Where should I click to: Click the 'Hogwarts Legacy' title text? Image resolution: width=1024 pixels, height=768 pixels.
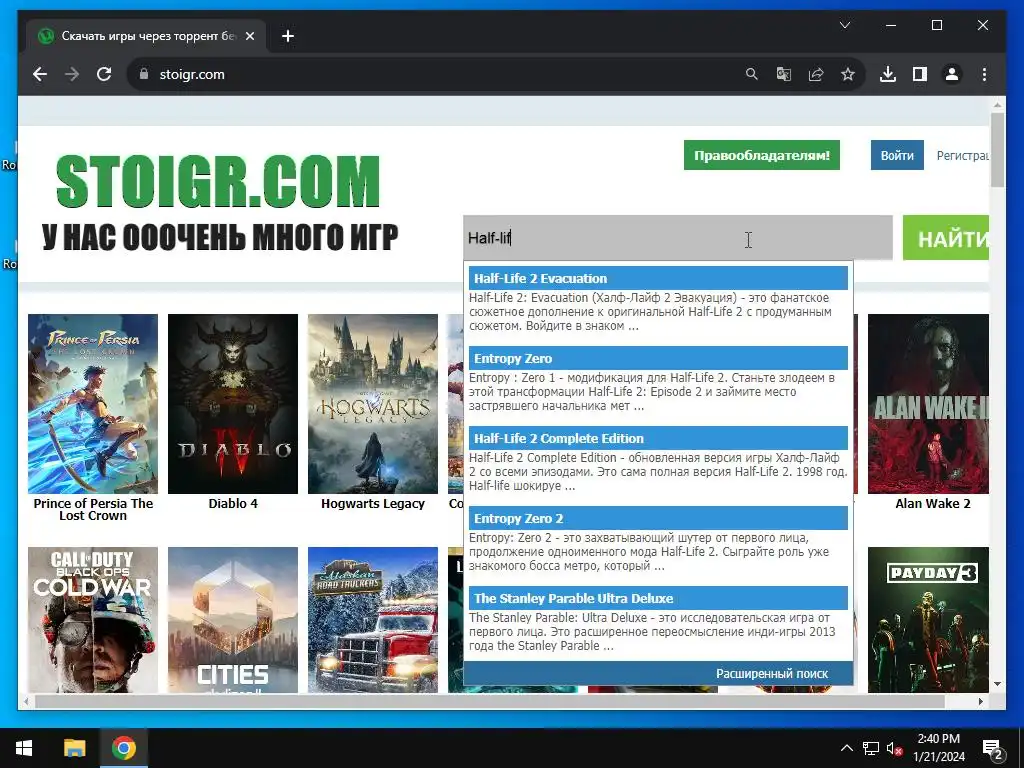click(x=373, y=504)
